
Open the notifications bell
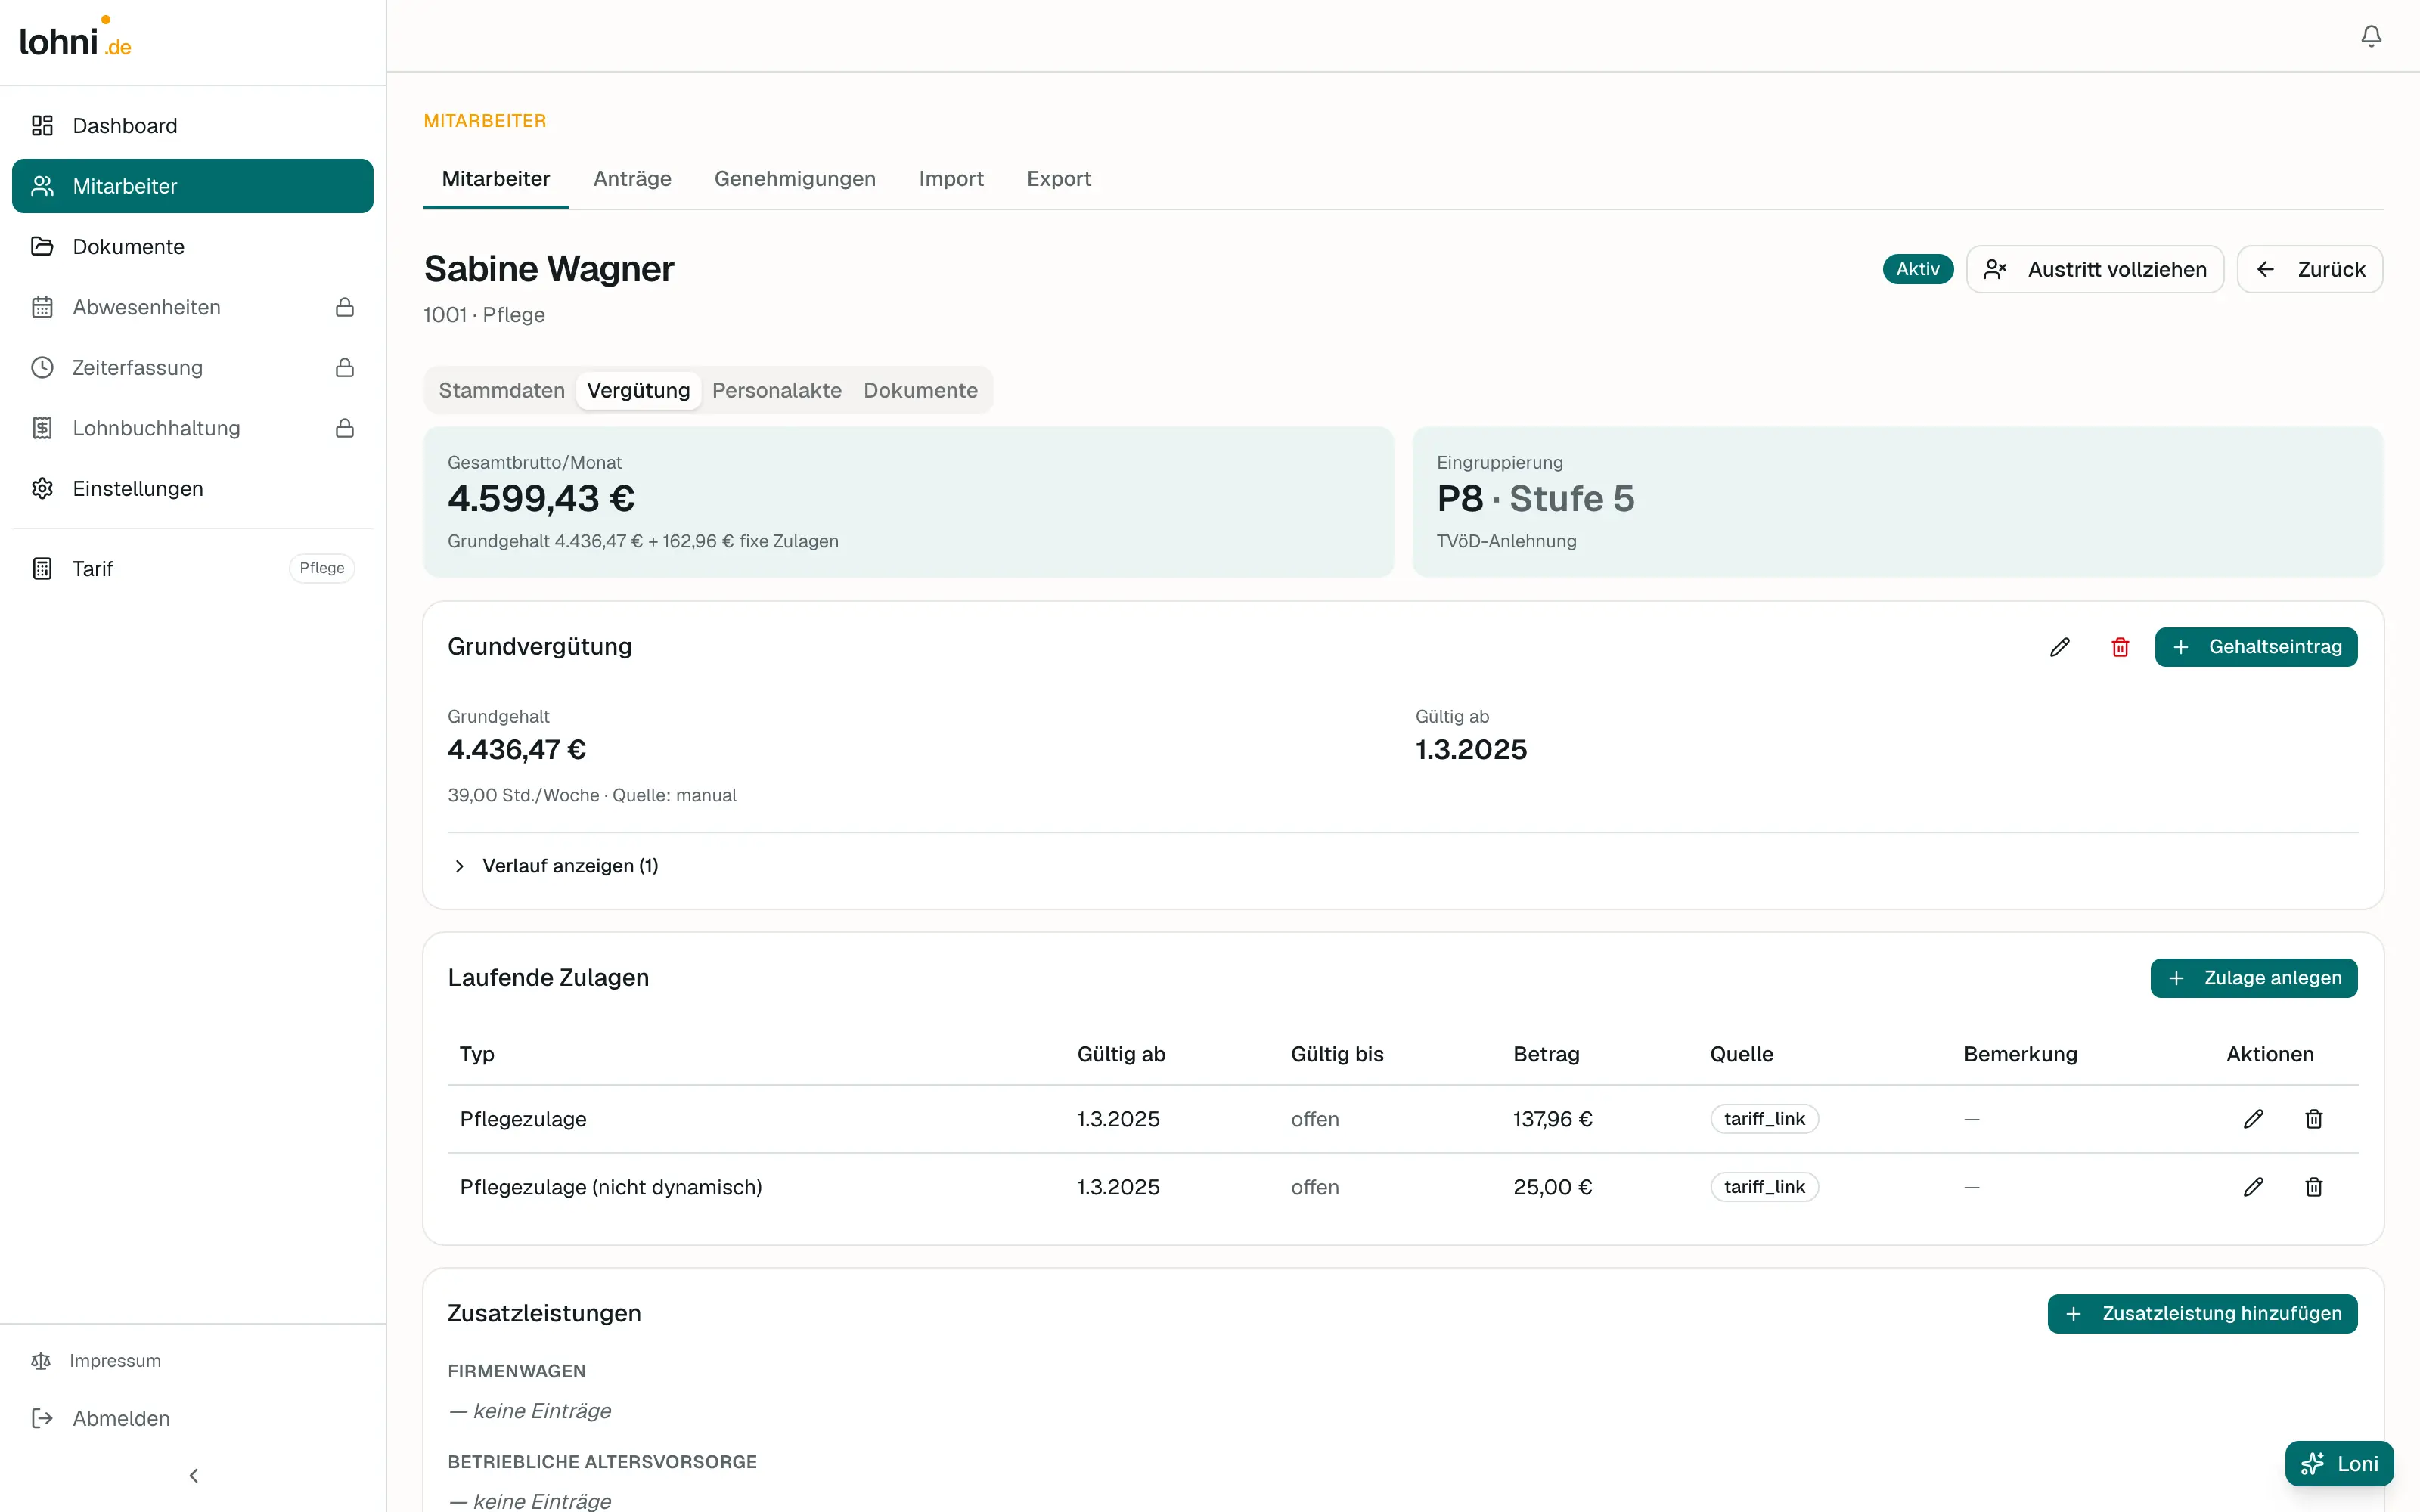point(2371,36)
